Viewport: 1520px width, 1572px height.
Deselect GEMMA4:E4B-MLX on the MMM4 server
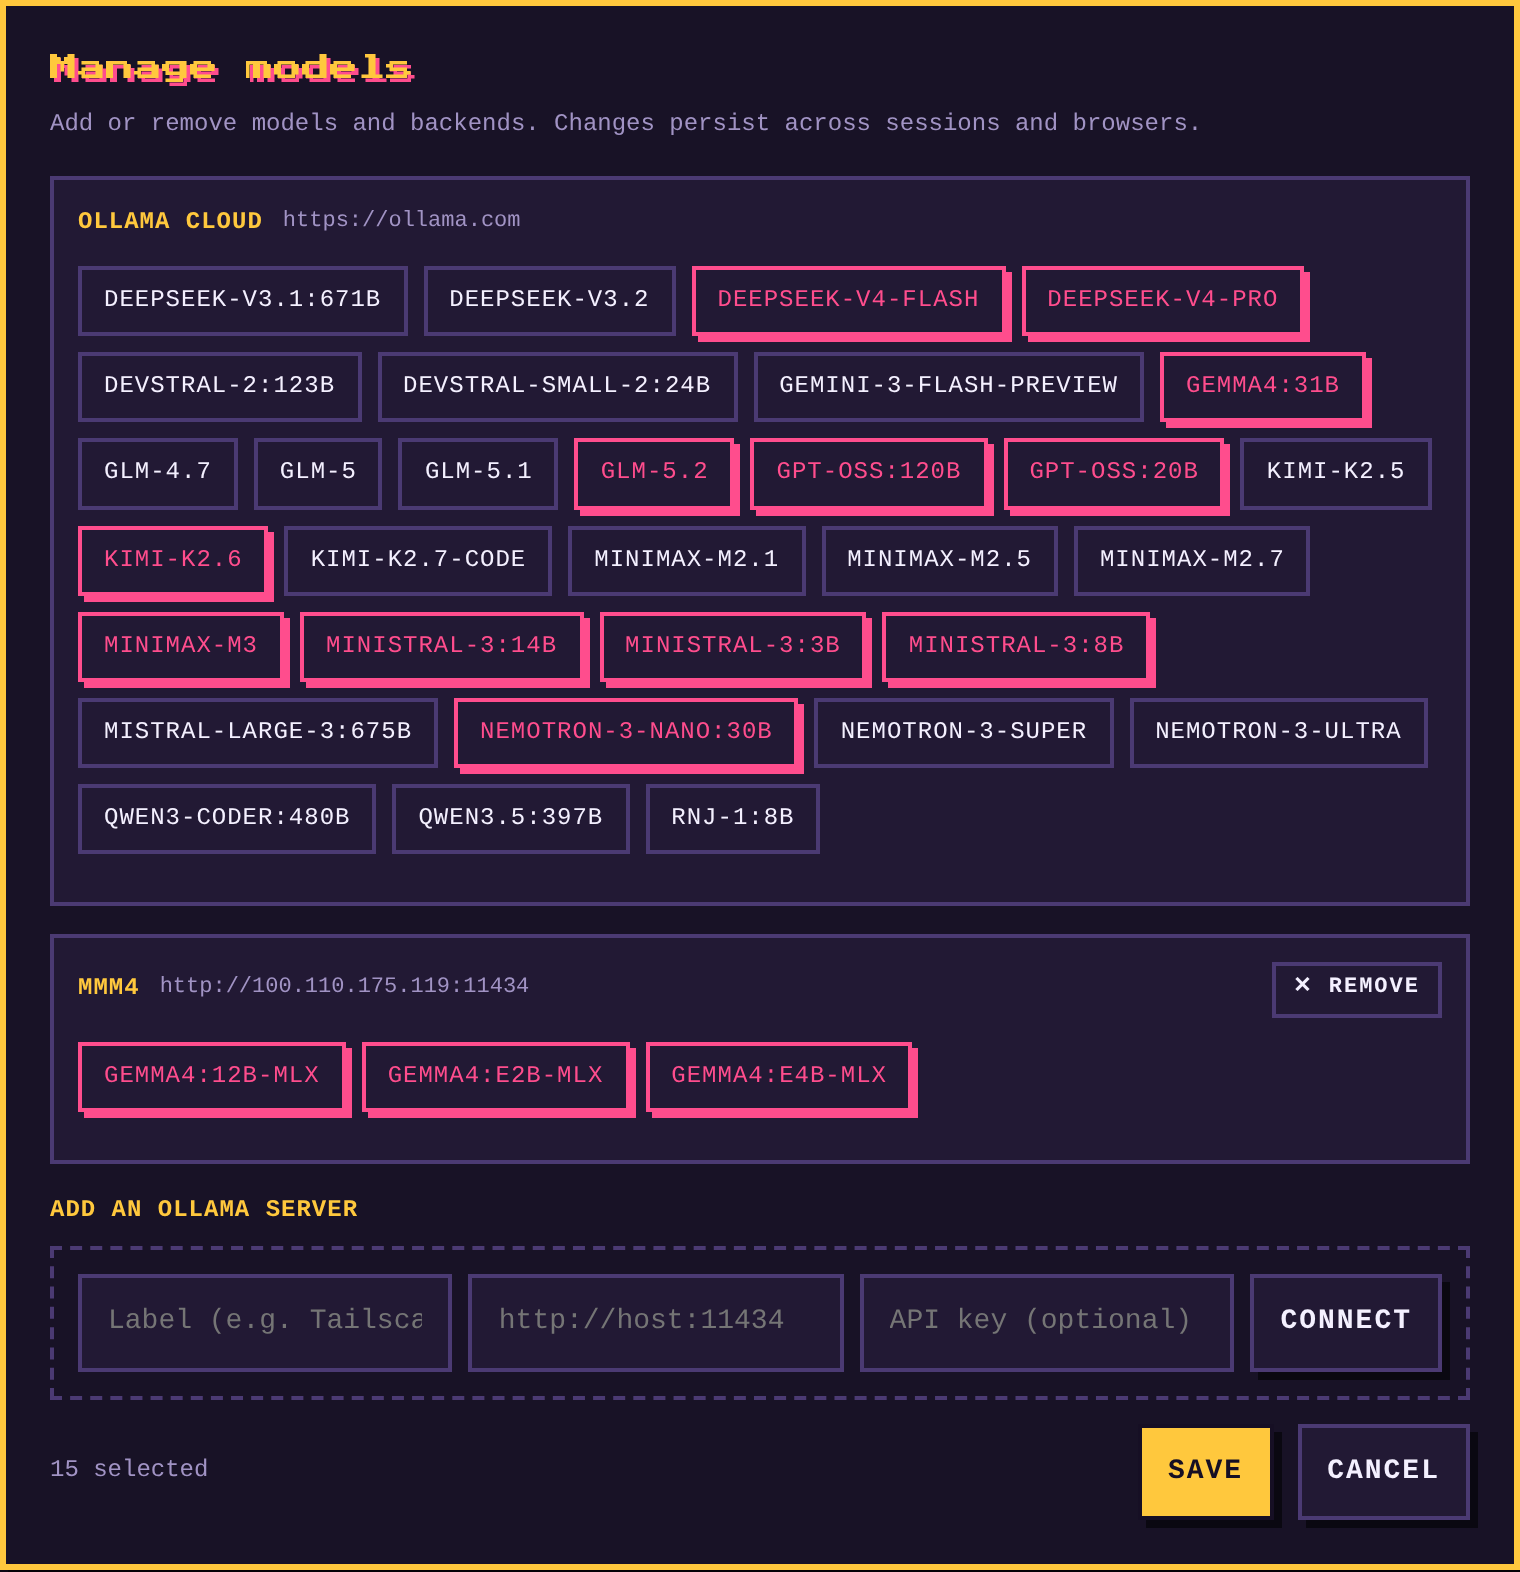[x=779, y=1076]
